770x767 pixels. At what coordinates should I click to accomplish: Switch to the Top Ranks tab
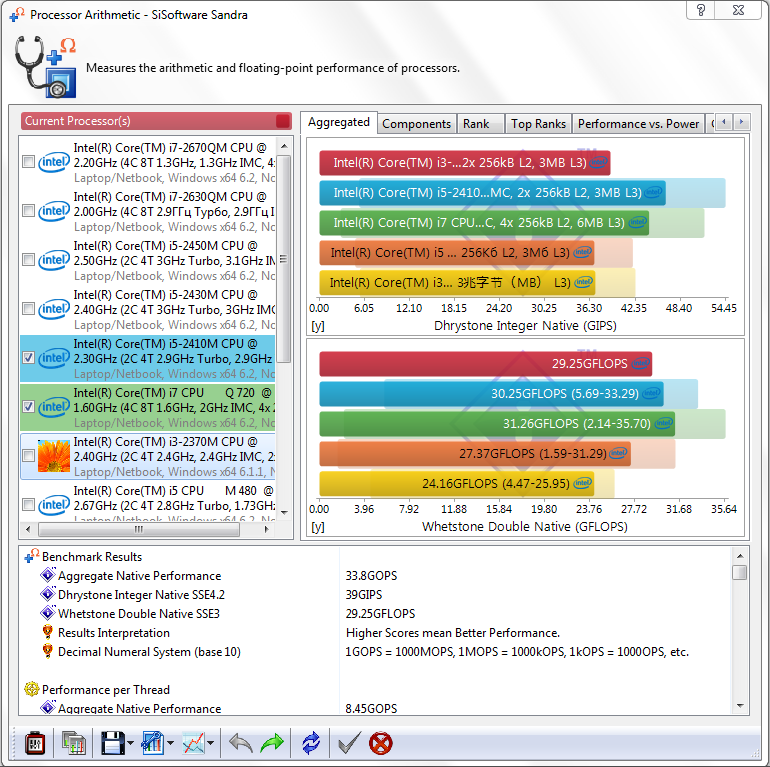[538, 124]
